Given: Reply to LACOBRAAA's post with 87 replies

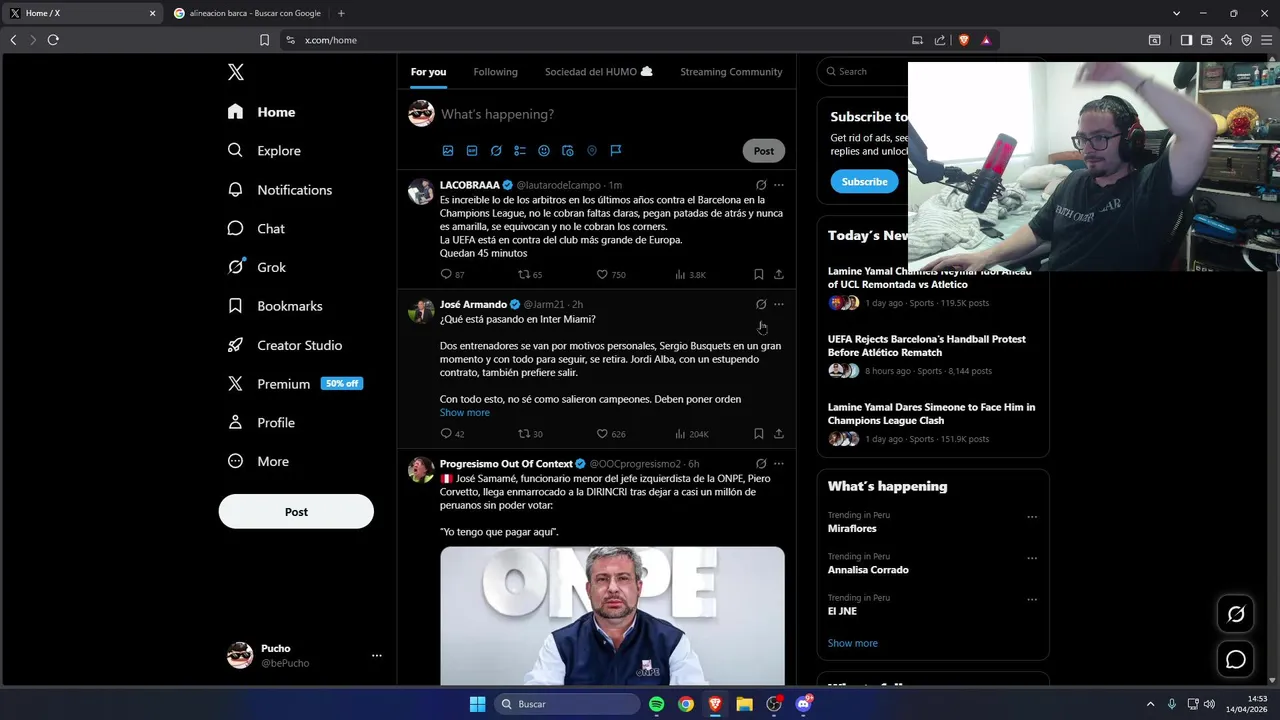Looking at the screenshot, I should click(x=452, y=274).
